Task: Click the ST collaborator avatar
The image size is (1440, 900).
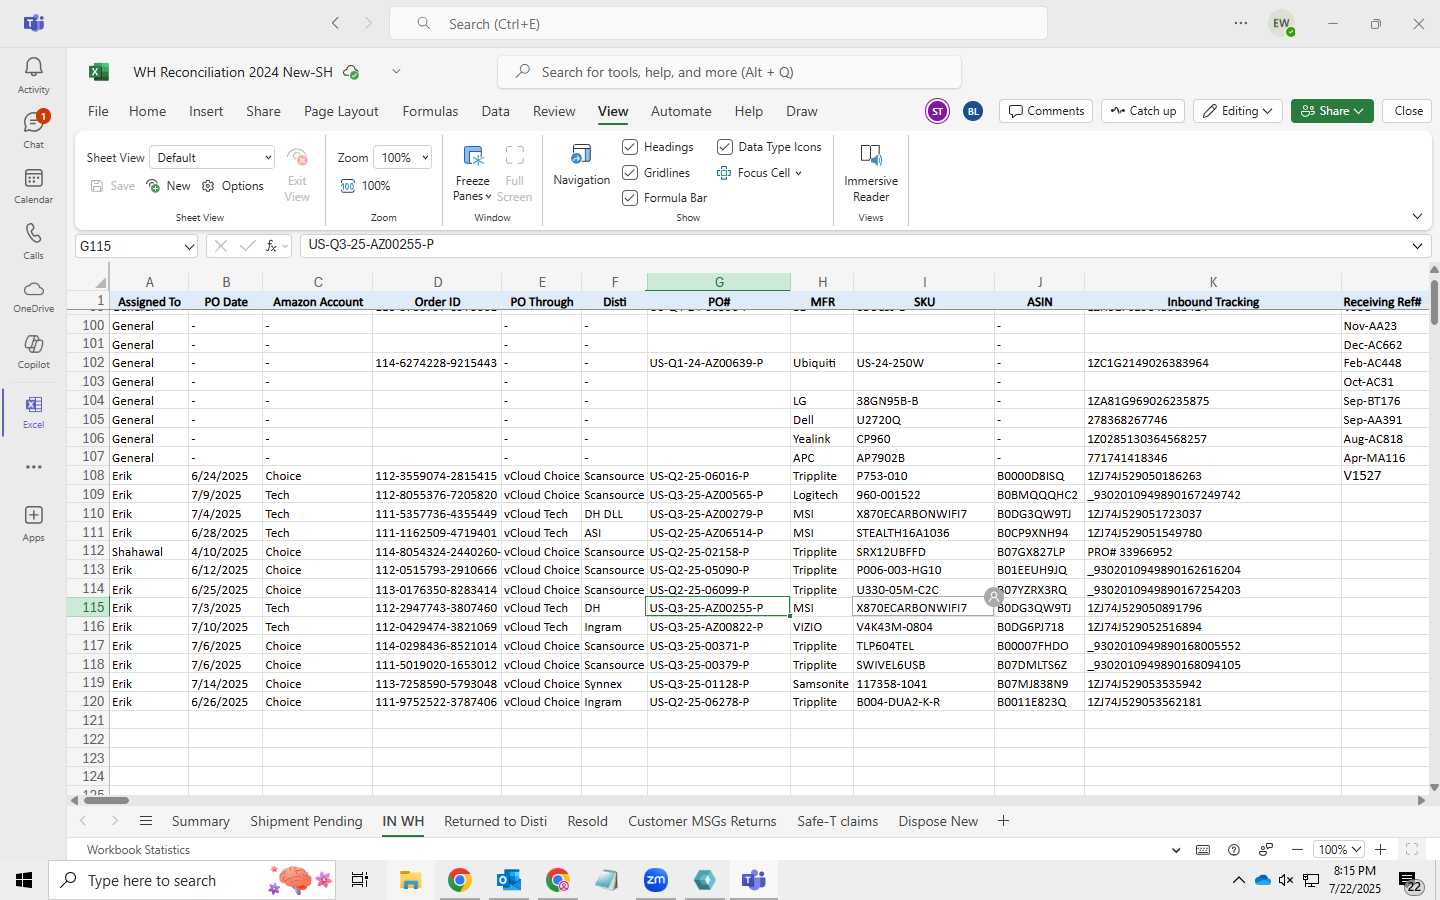Action: point(937,111)
